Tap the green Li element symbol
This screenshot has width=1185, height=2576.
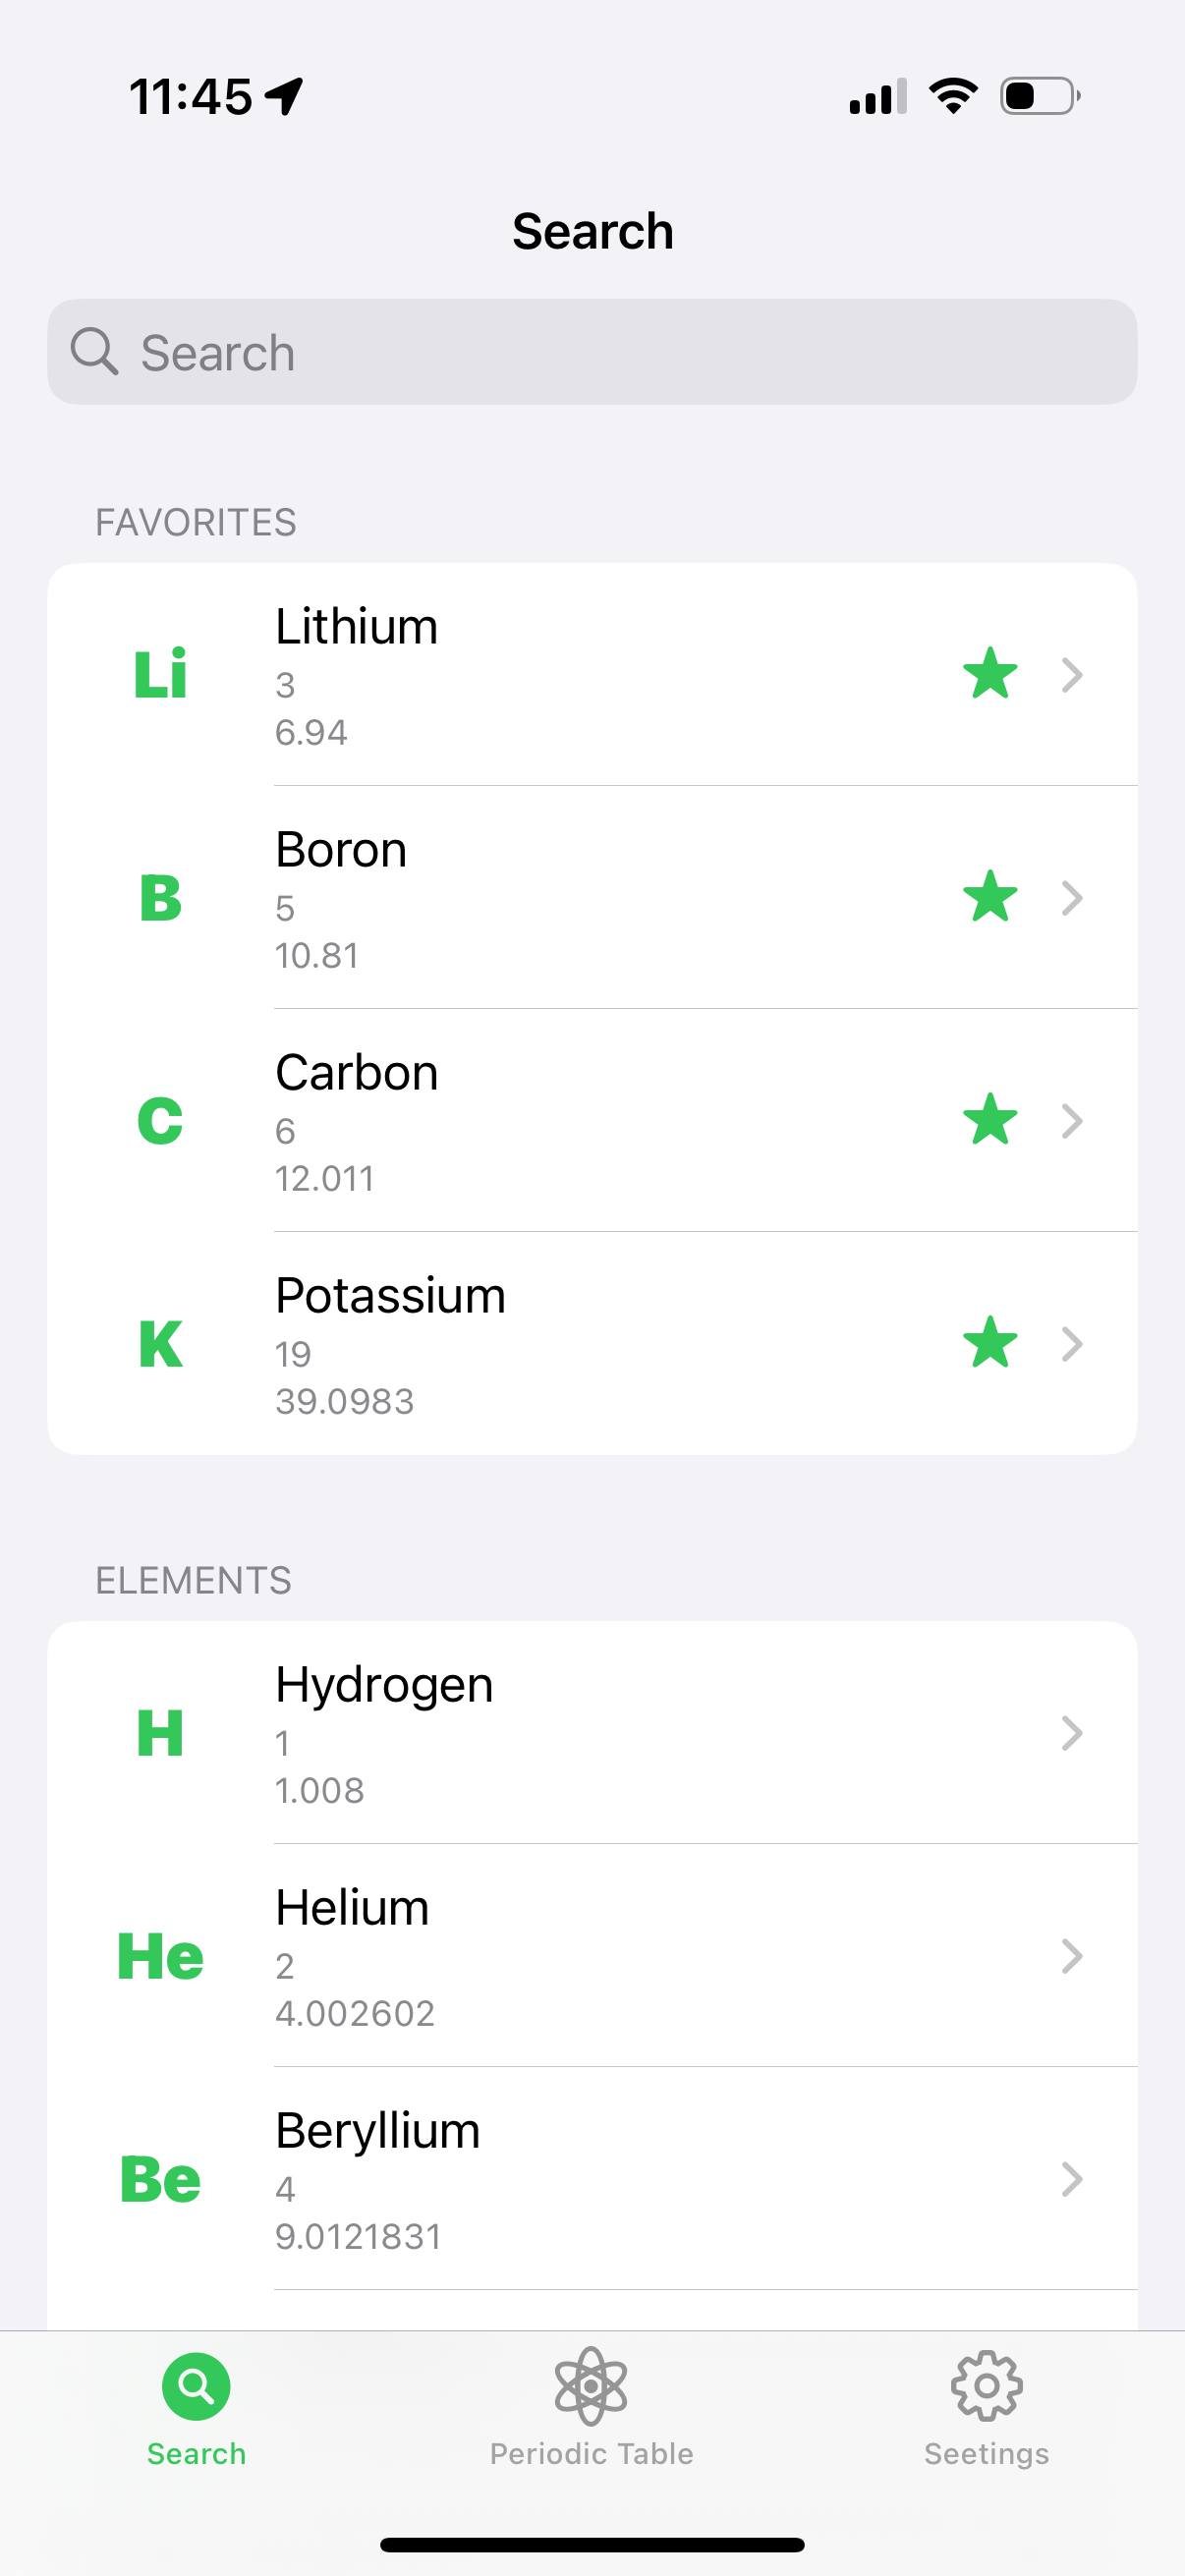(160, 674)
